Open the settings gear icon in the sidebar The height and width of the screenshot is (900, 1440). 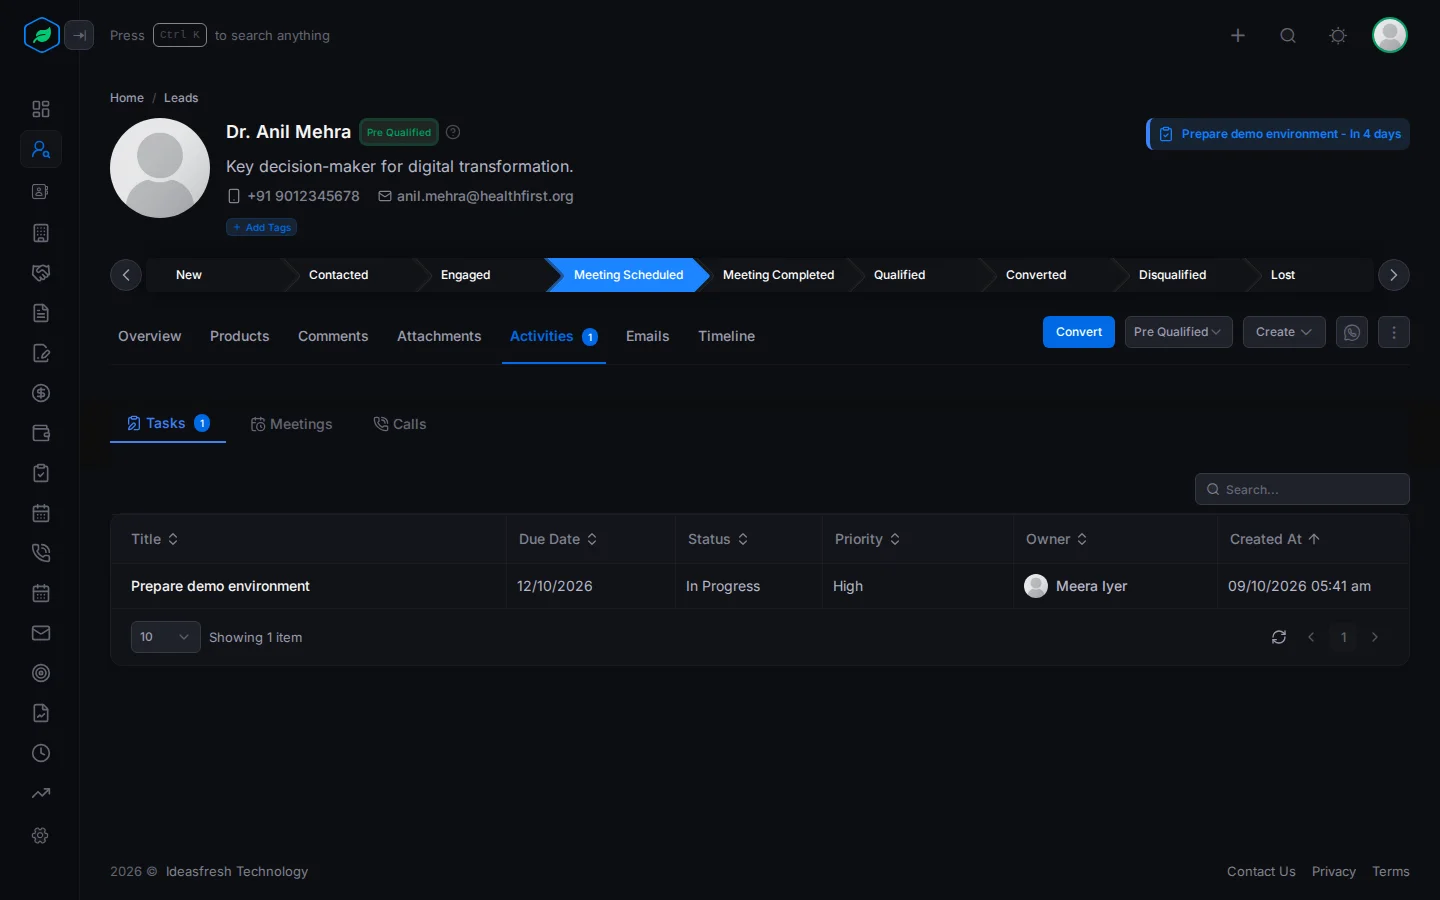[41, 835]
